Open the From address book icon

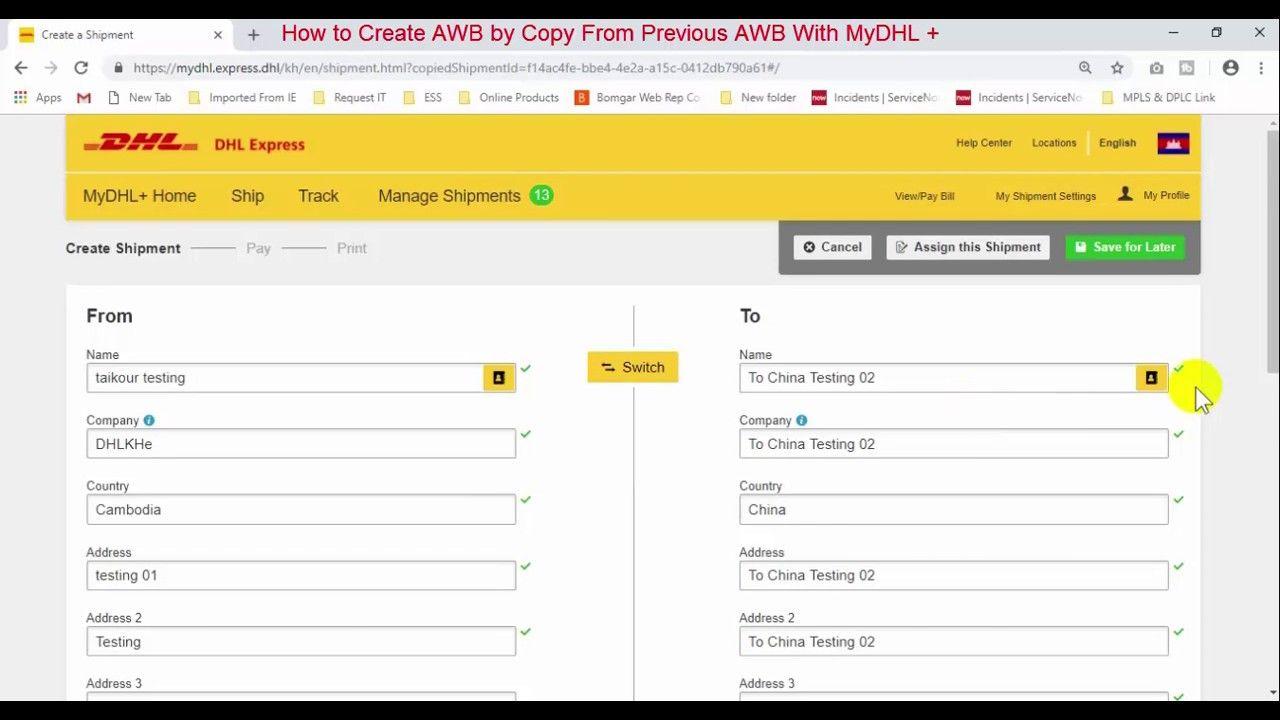pyautogui.click(x=498, y=378)
